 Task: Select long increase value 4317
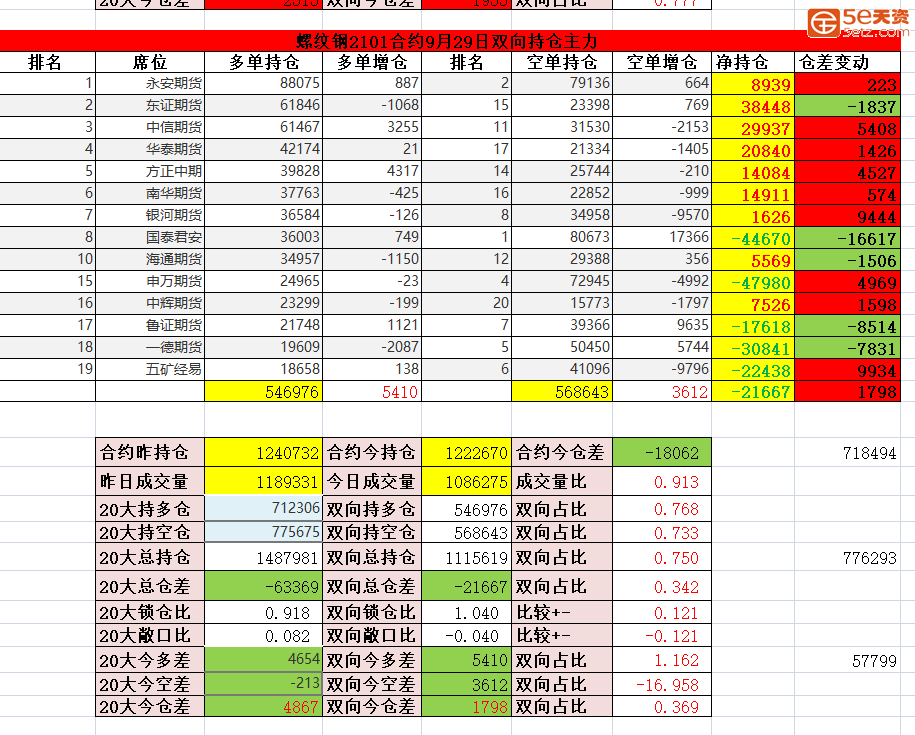(372, 172)
